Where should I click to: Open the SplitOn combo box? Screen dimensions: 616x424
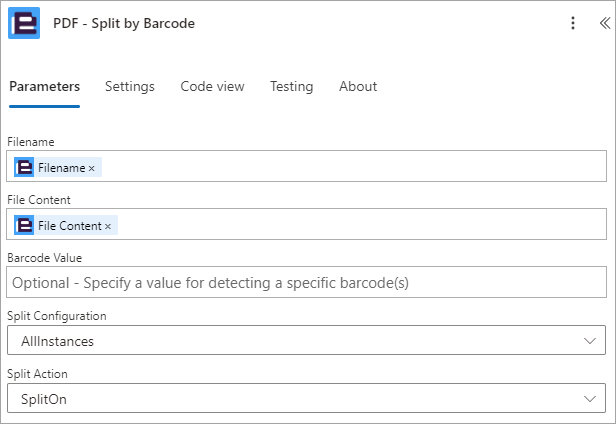pyautogui.click(x=306, y=398)
